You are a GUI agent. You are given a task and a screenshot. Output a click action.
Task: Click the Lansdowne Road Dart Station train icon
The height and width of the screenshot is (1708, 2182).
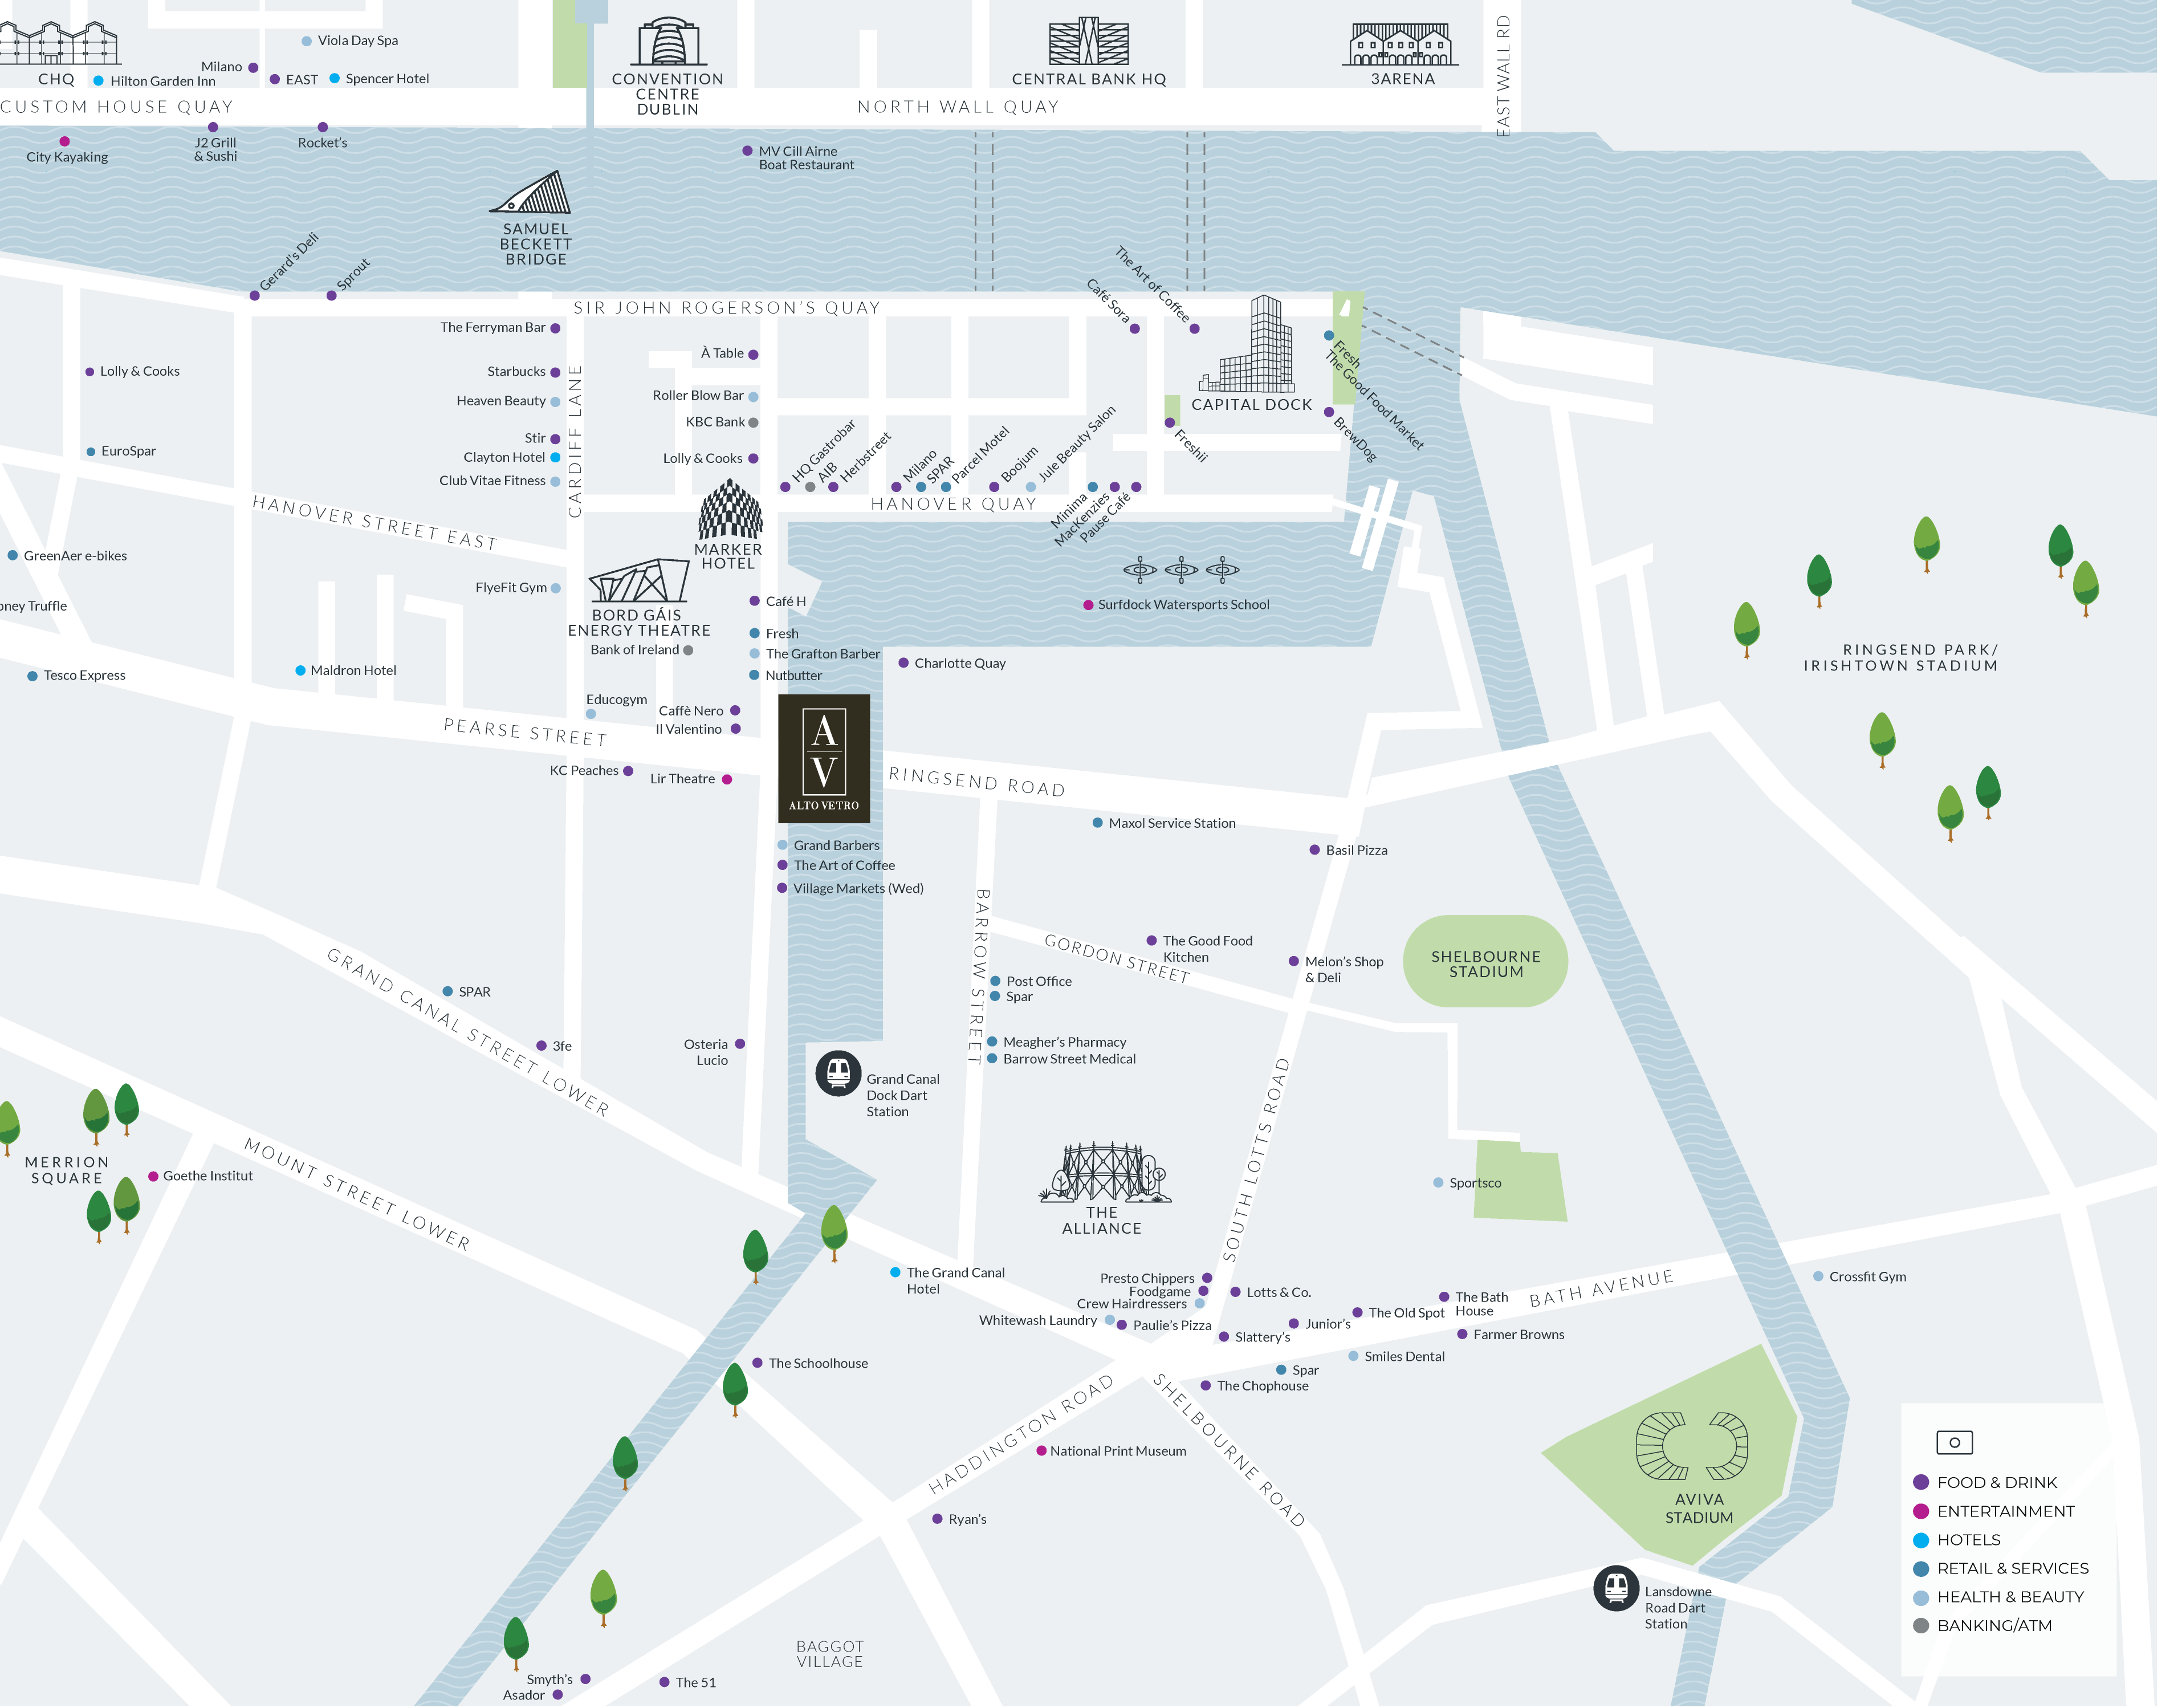tap(1635, 1607)
